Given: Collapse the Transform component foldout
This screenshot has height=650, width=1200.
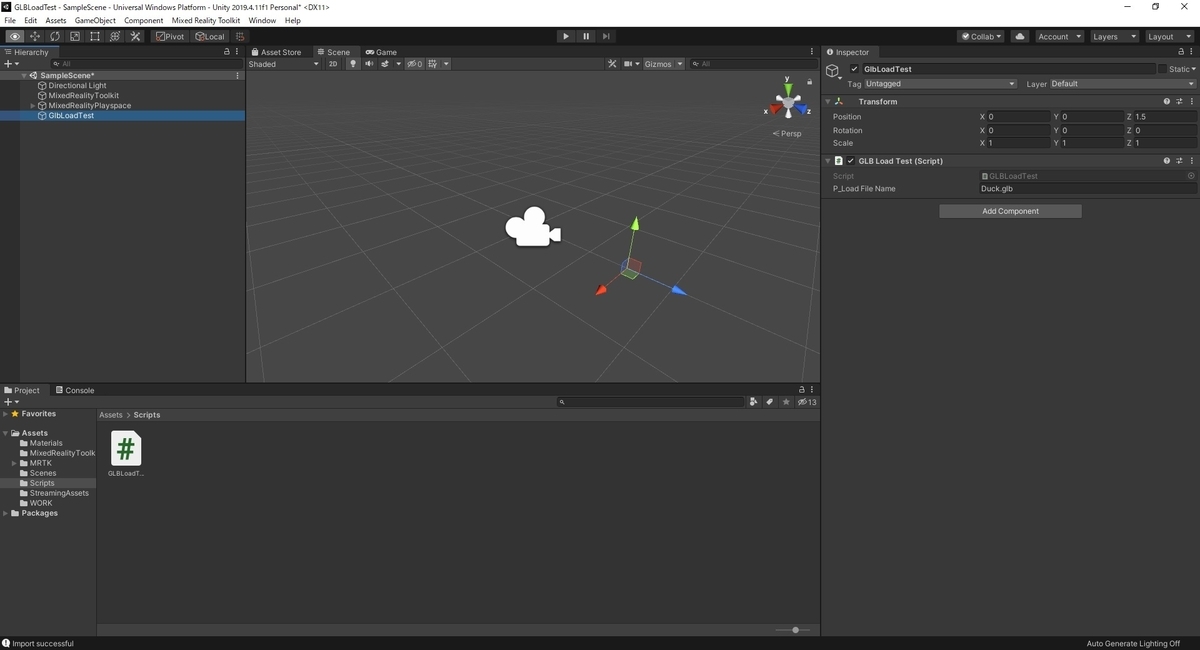Looking at the screenshot, I should (x=828, y=102).
